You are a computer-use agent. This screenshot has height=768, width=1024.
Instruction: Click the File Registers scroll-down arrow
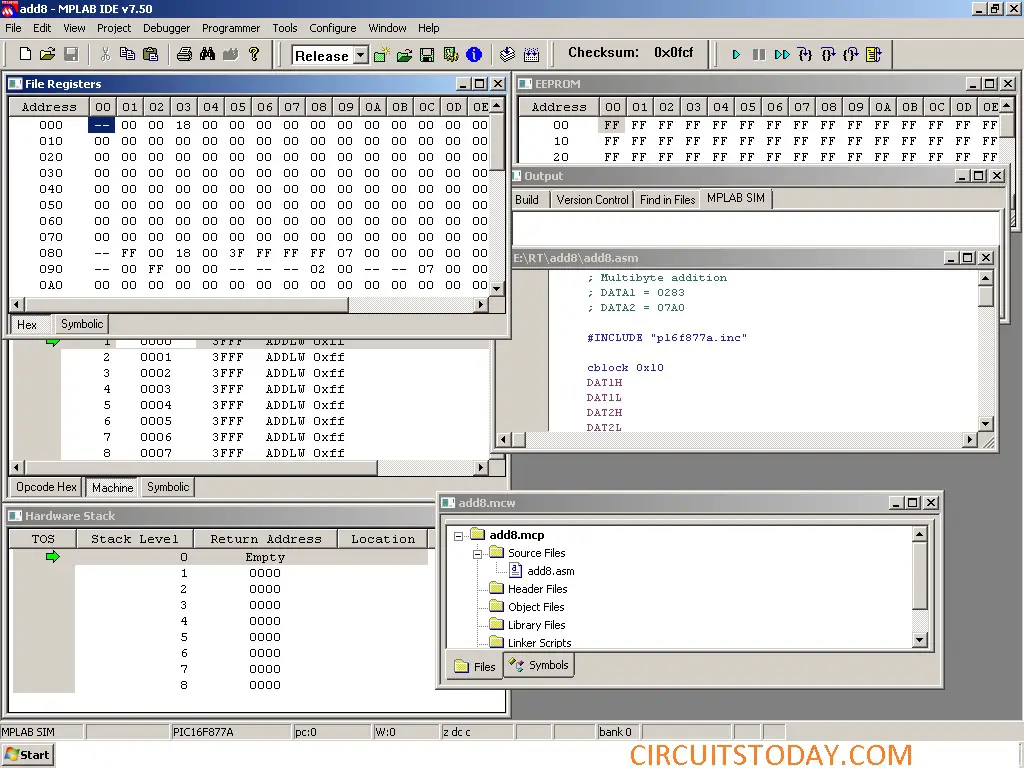click(497, 288)
